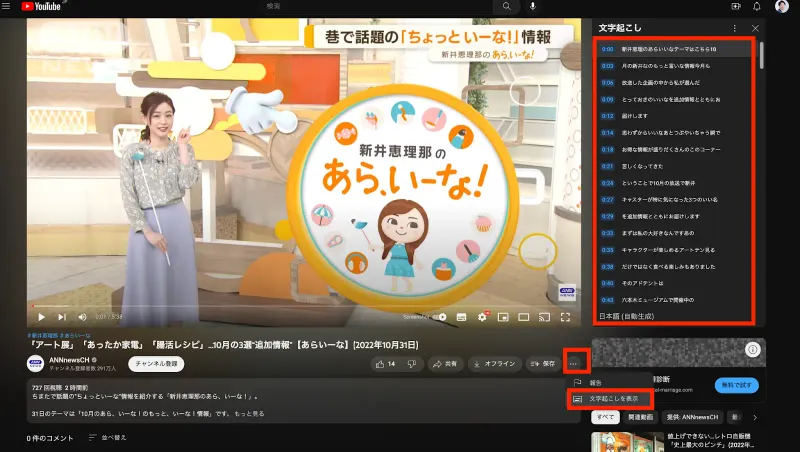Open the ANNnewsCH channel avatar
This screenshot has height=452, width=800.
click(35, 364)
